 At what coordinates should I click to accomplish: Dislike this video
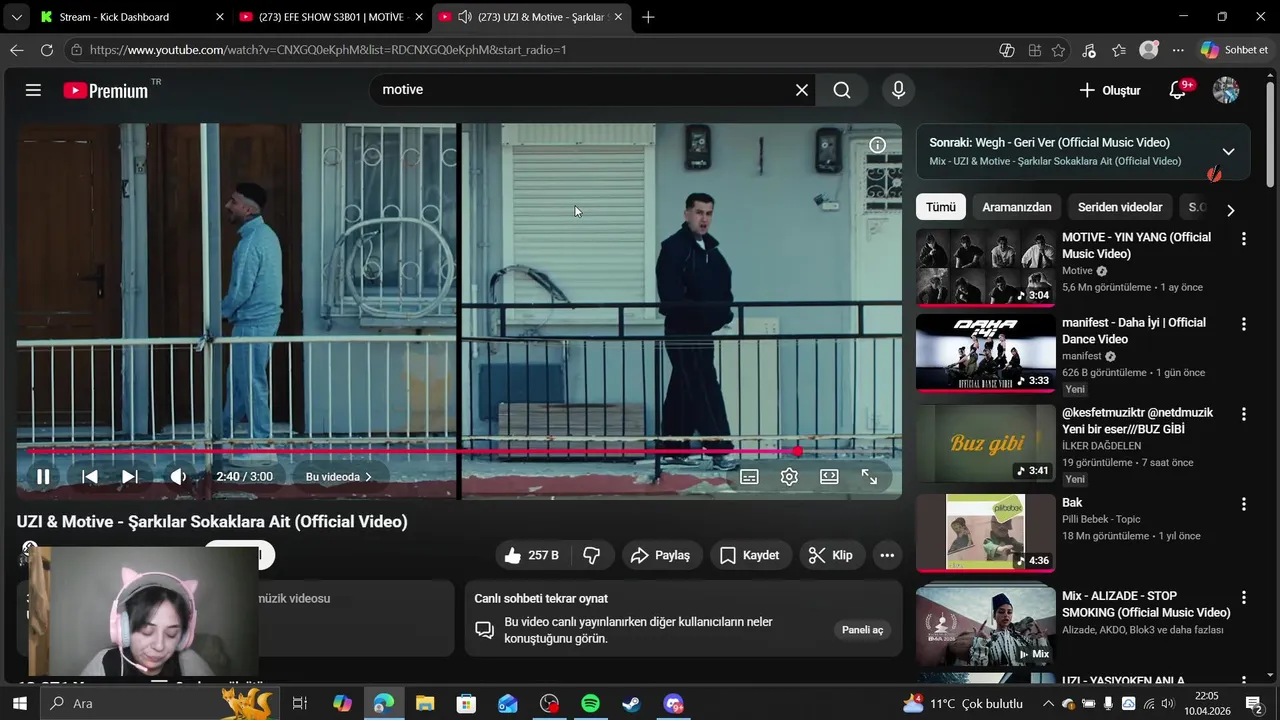click(591, 555)
